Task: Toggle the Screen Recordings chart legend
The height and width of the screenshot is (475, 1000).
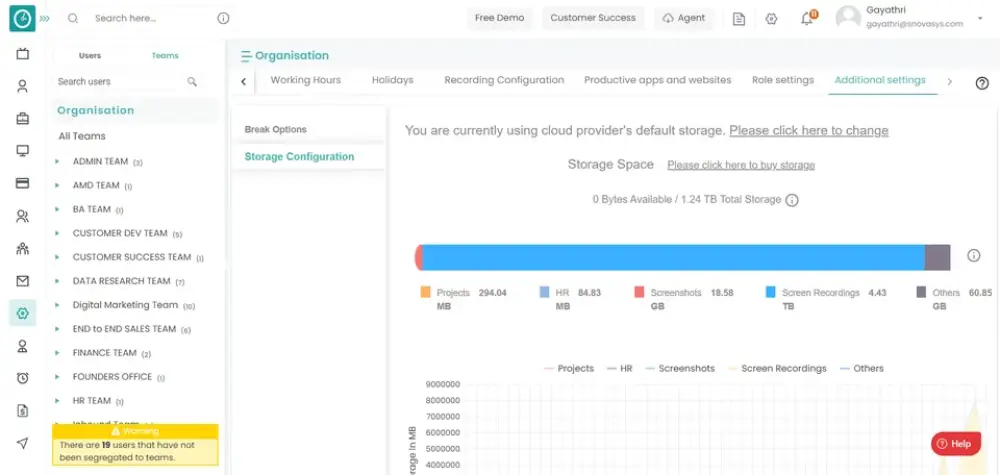Action: [776, 369]
